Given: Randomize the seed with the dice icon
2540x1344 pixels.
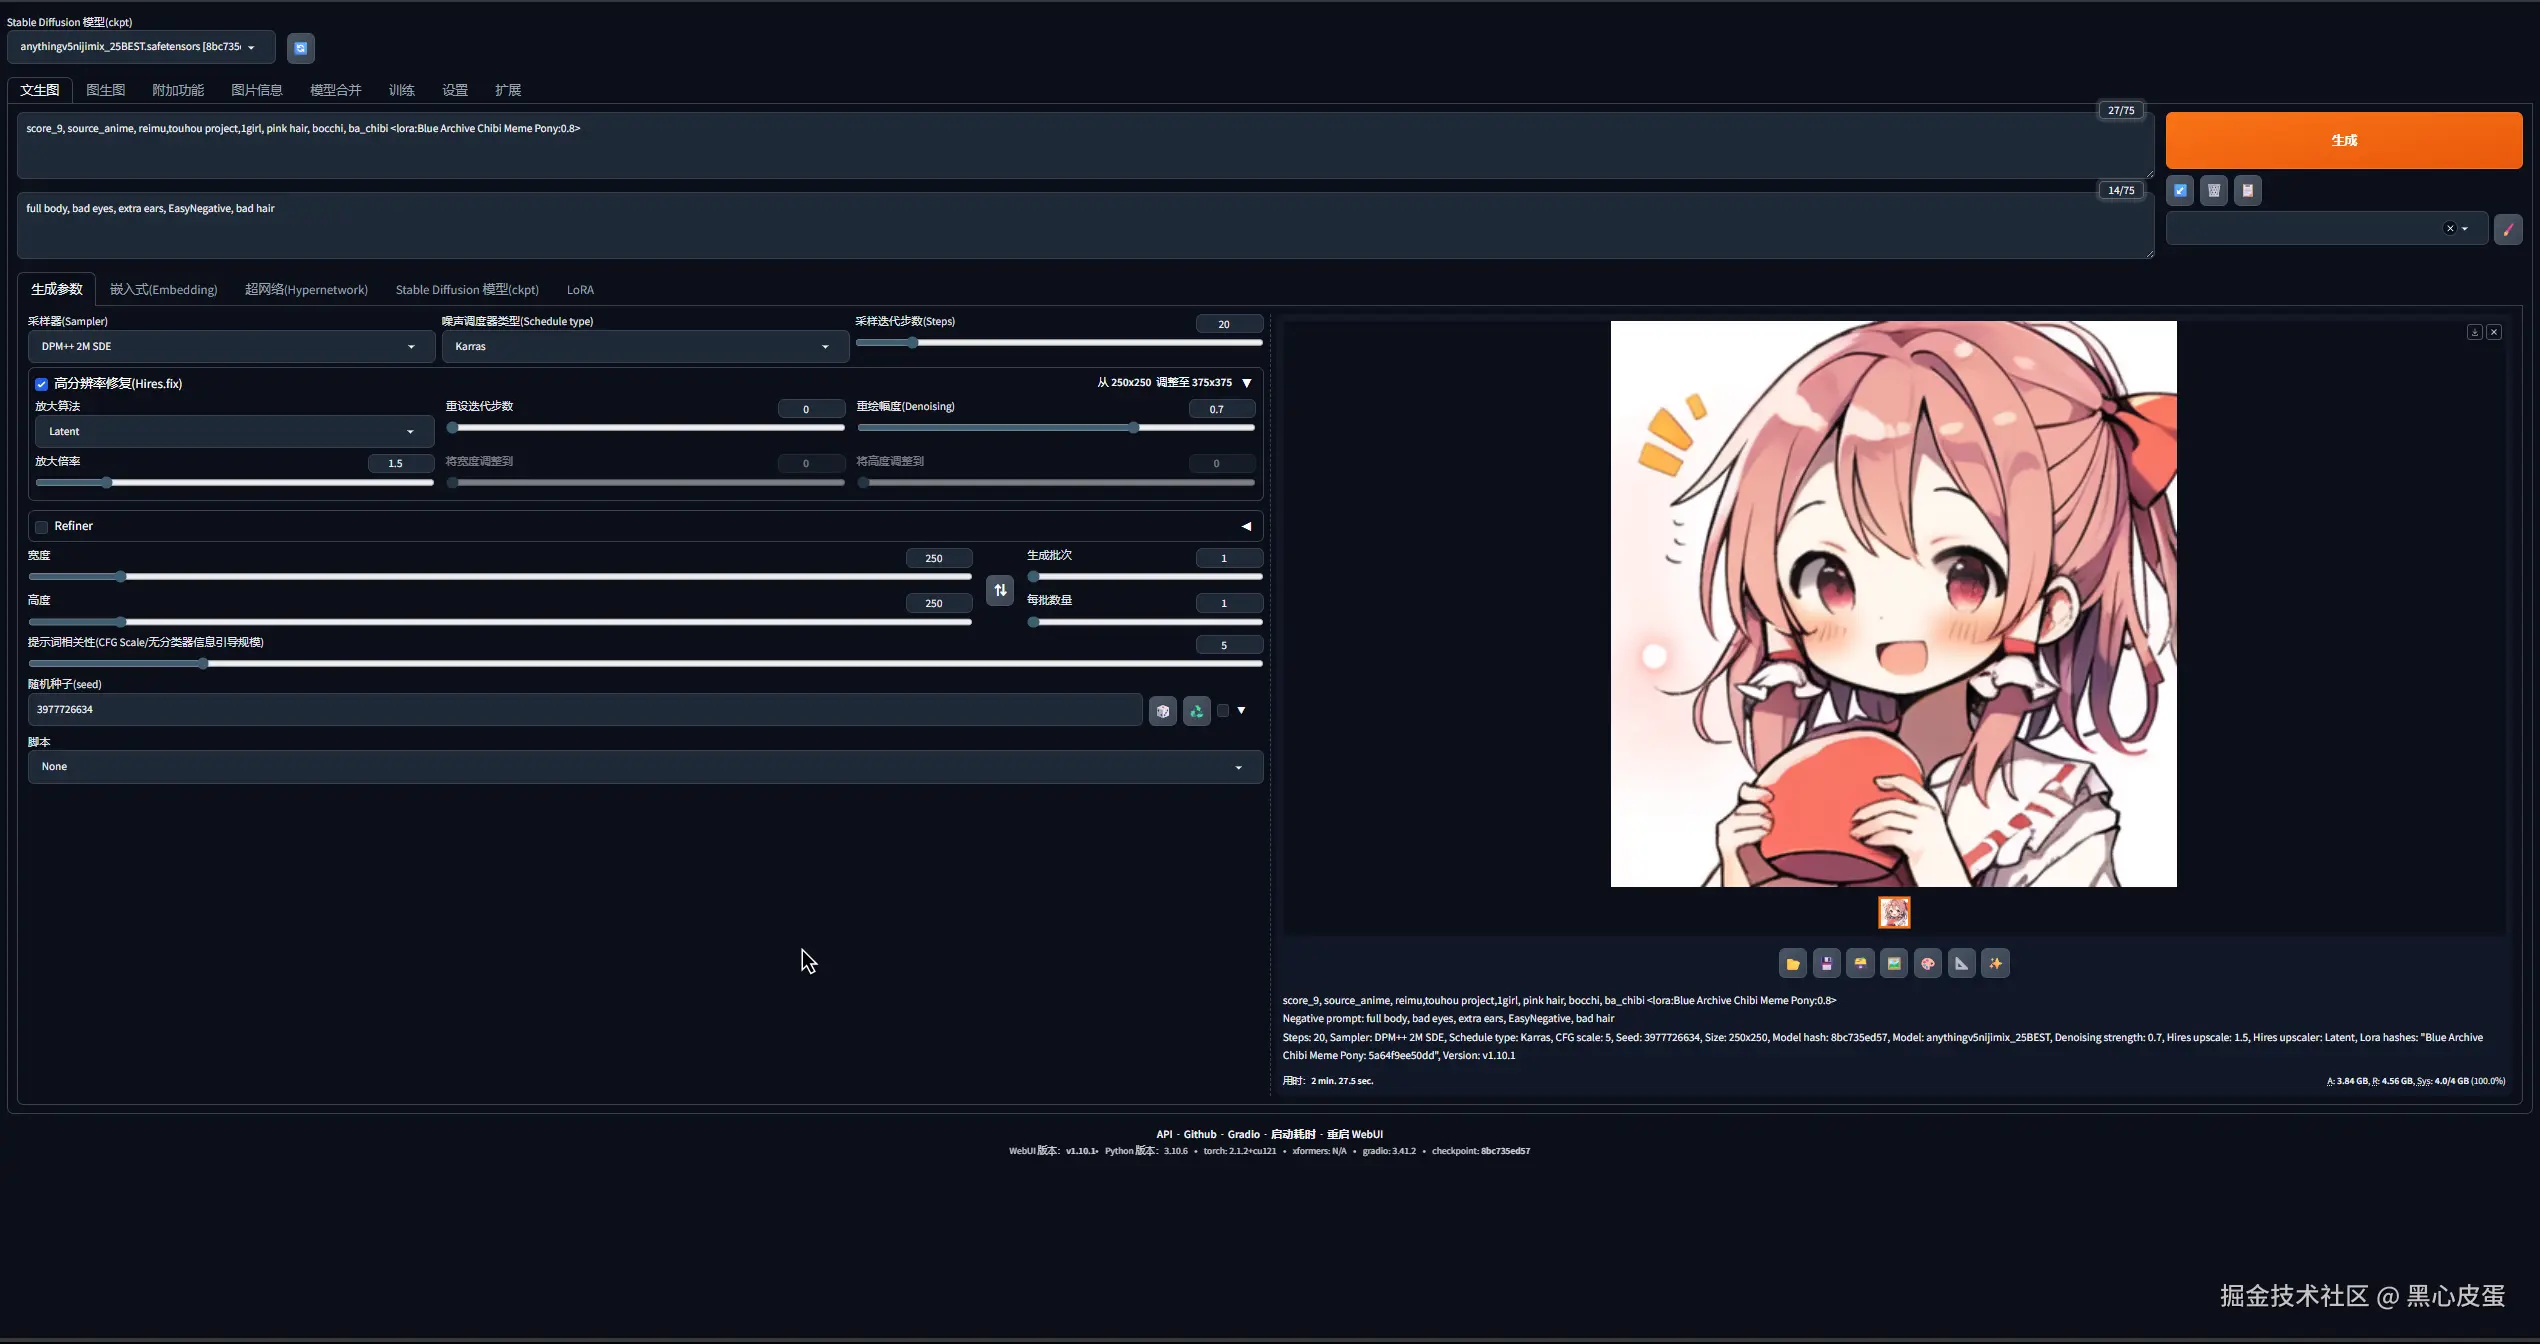Looking at the screenshot, I should tap(1162, 710).
